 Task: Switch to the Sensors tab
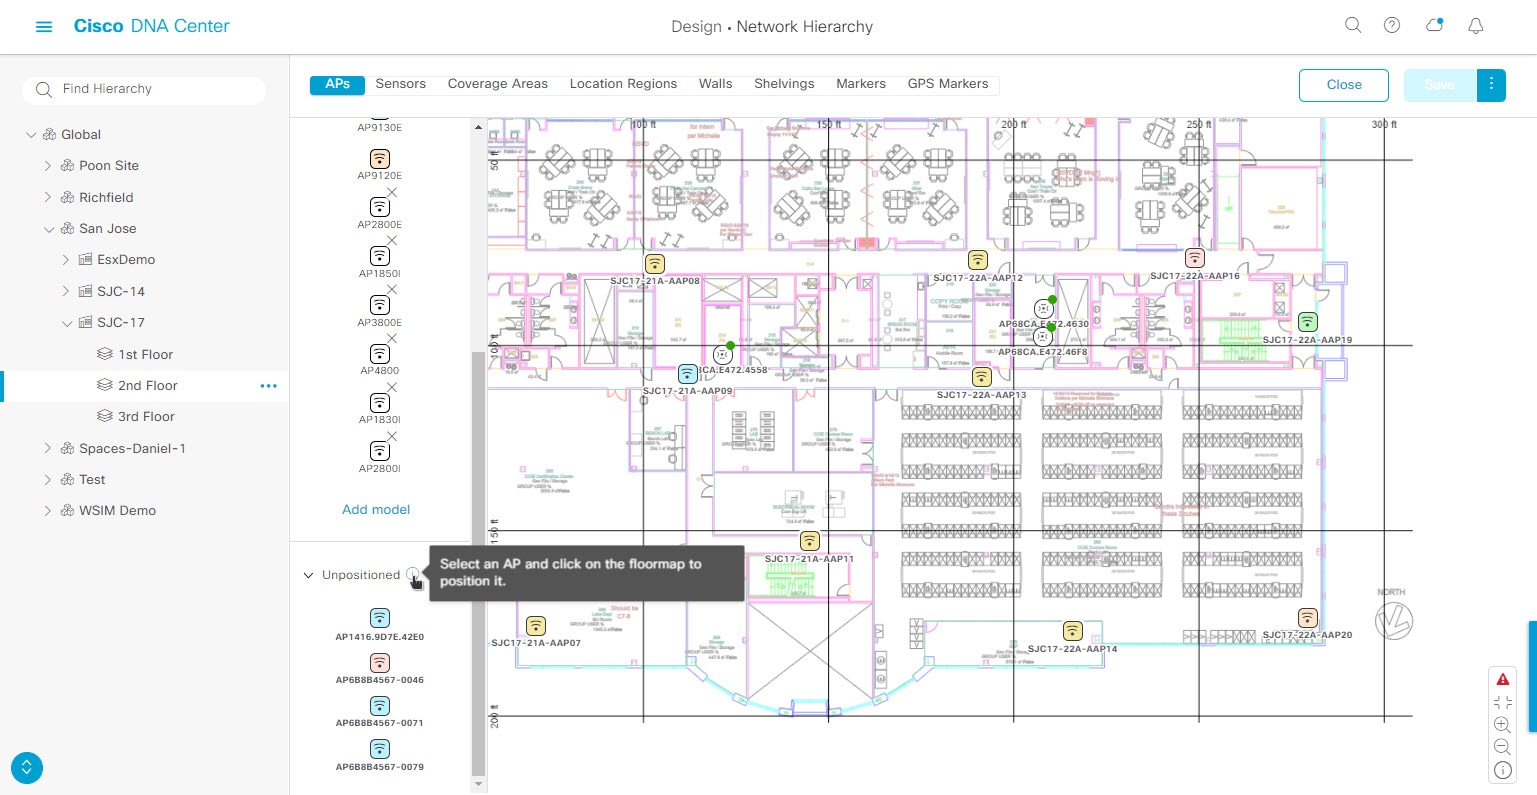pos(401,84)
